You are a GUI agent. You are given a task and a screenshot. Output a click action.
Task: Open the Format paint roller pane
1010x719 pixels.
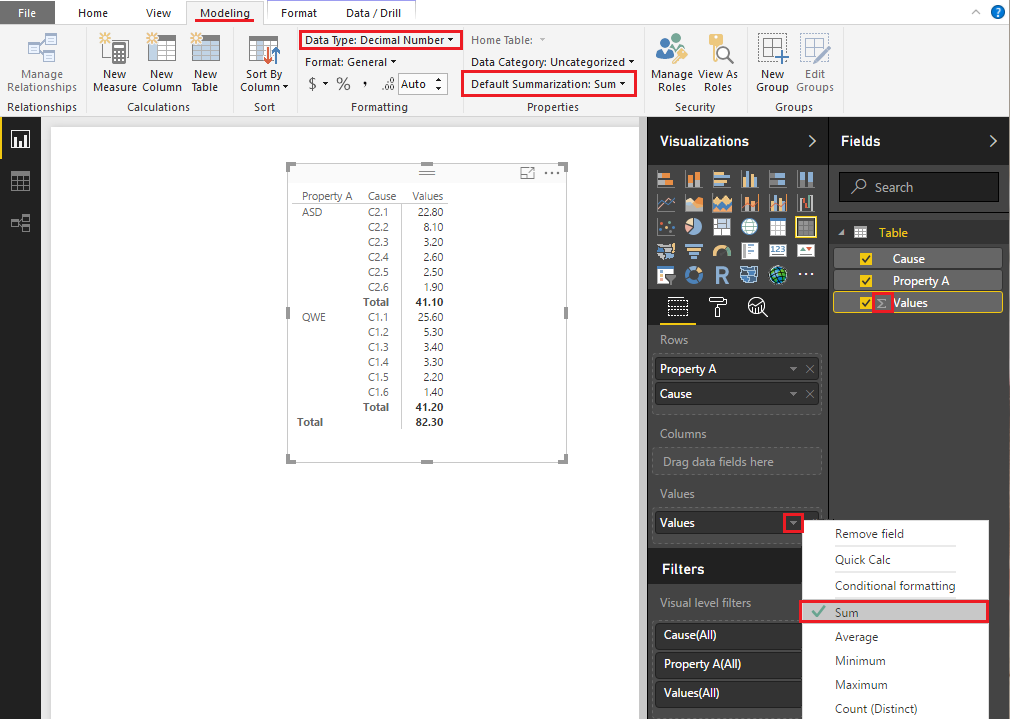tap(718, 307)
